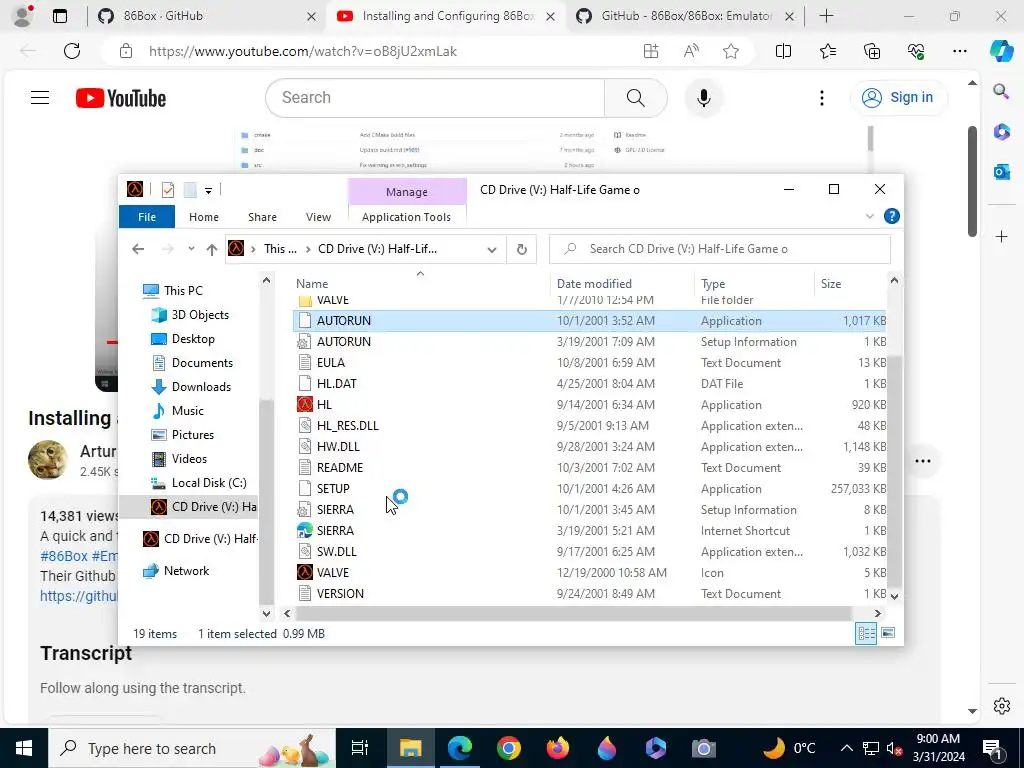Screen dimensions: 1024x768
Task: Open Videos in the navigation pane
Action: (x=189, y=458)
